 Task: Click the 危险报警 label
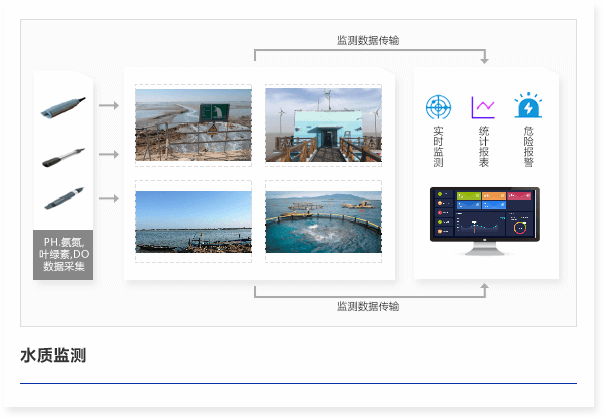[x=527, y=146]
